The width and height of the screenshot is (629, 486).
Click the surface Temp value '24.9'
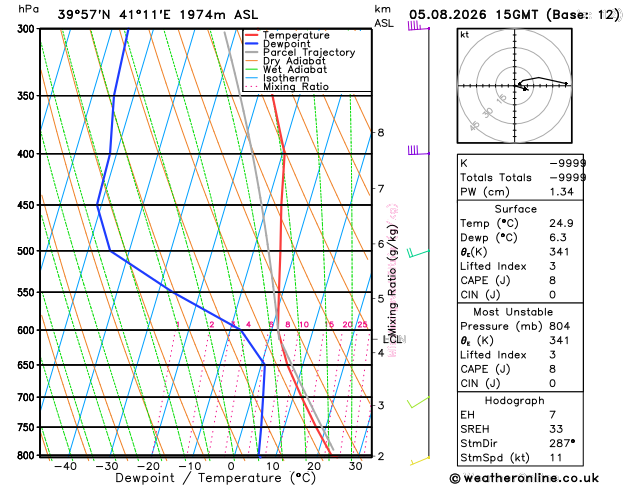point(562,223)
